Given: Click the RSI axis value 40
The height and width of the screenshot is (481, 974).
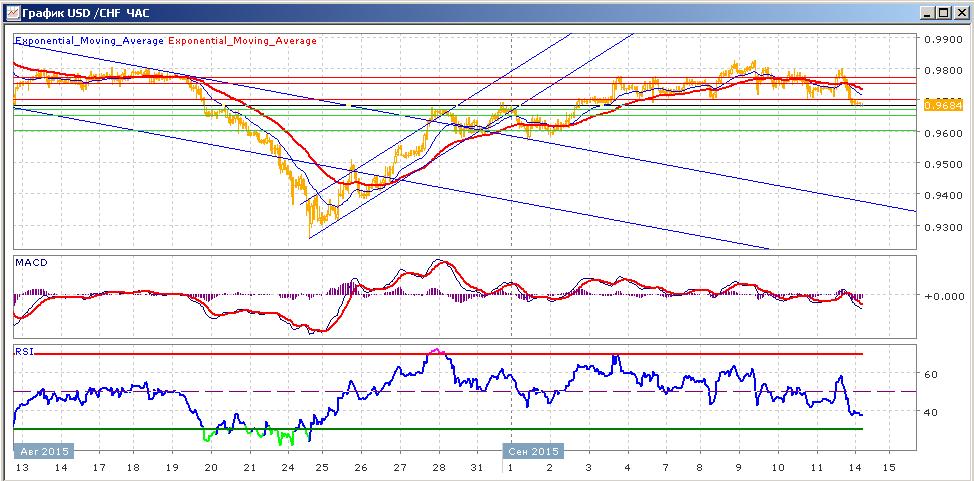Looking at the screenshot, I should point(931,411).
